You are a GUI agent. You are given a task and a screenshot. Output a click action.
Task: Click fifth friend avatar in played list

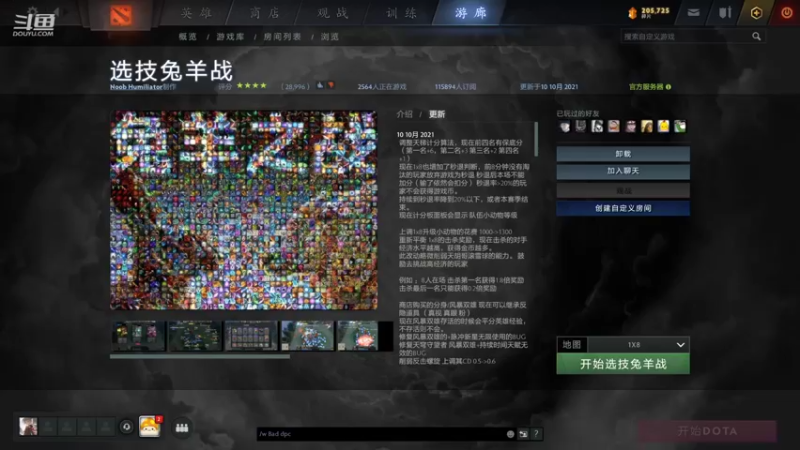(631, 126)
